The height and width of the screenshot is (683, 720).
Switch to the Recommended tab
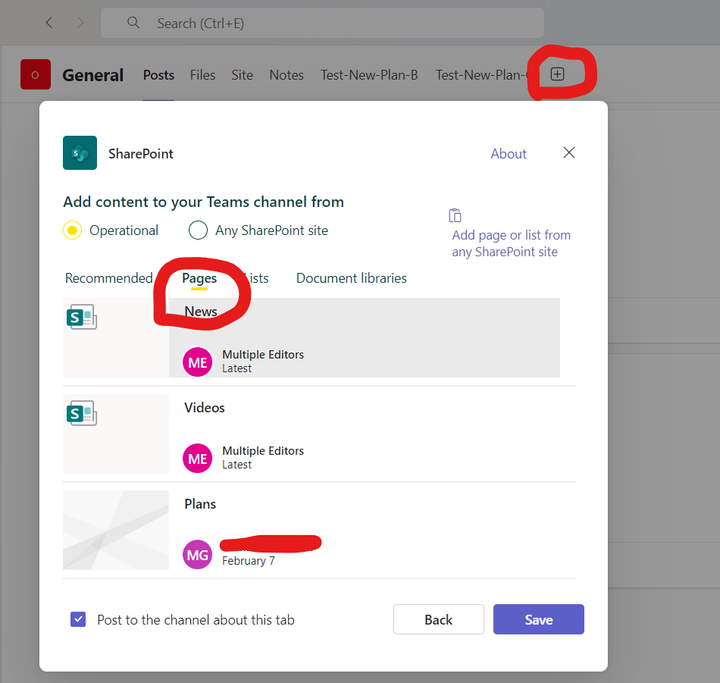109,278
